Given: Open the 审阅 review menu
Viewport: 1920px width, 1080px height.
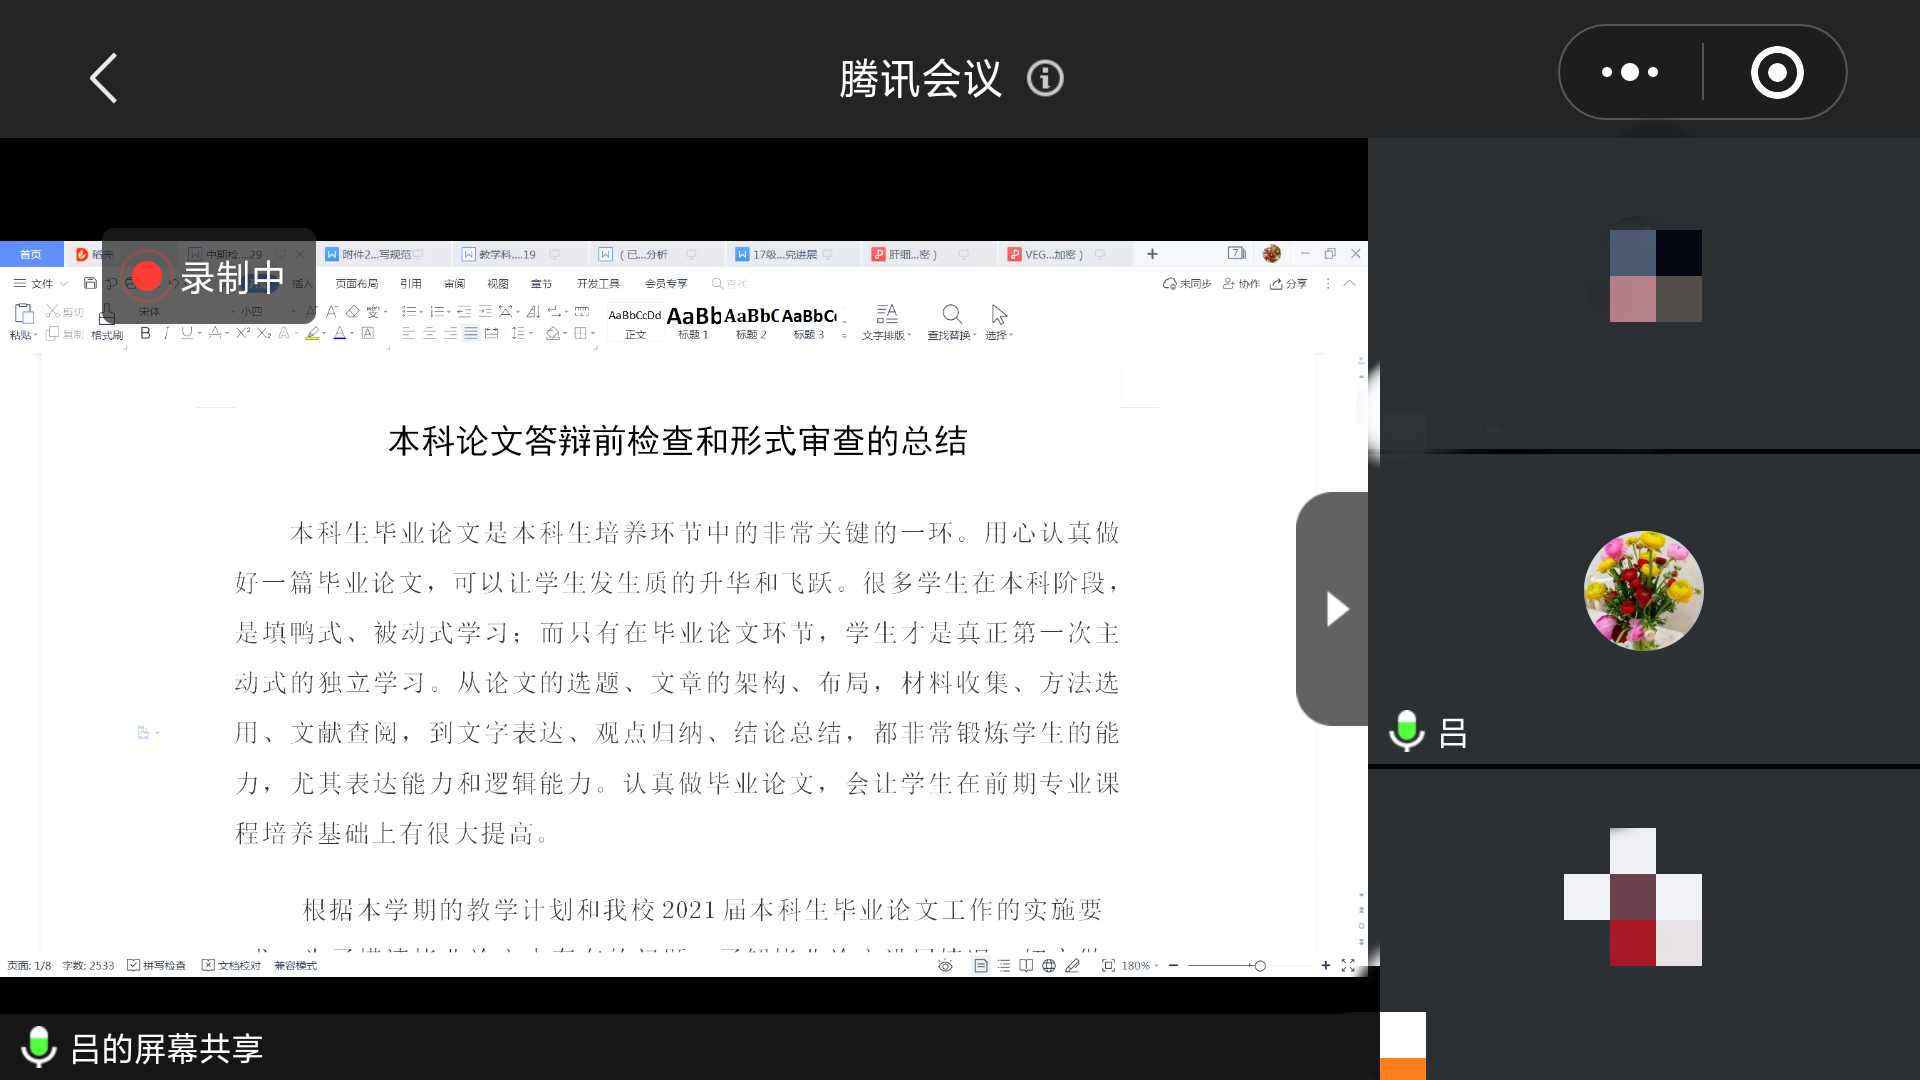Looking at the screenshot, I should [454, 283].
